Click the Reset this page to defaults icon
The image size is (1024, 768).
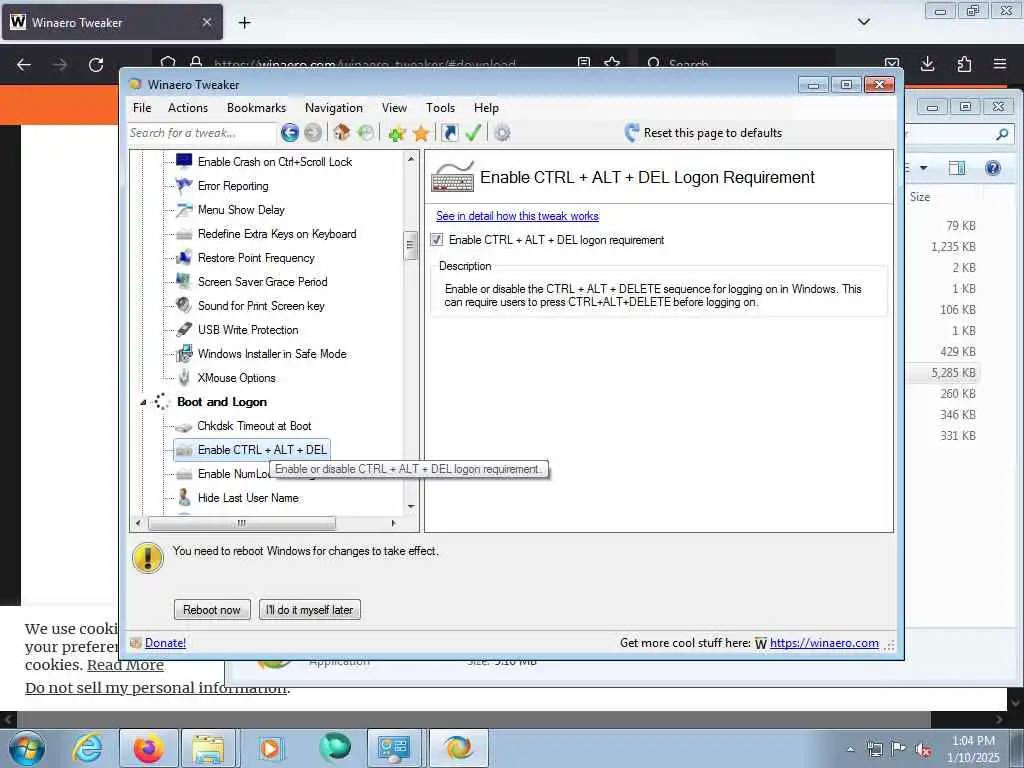coord(632,133)
